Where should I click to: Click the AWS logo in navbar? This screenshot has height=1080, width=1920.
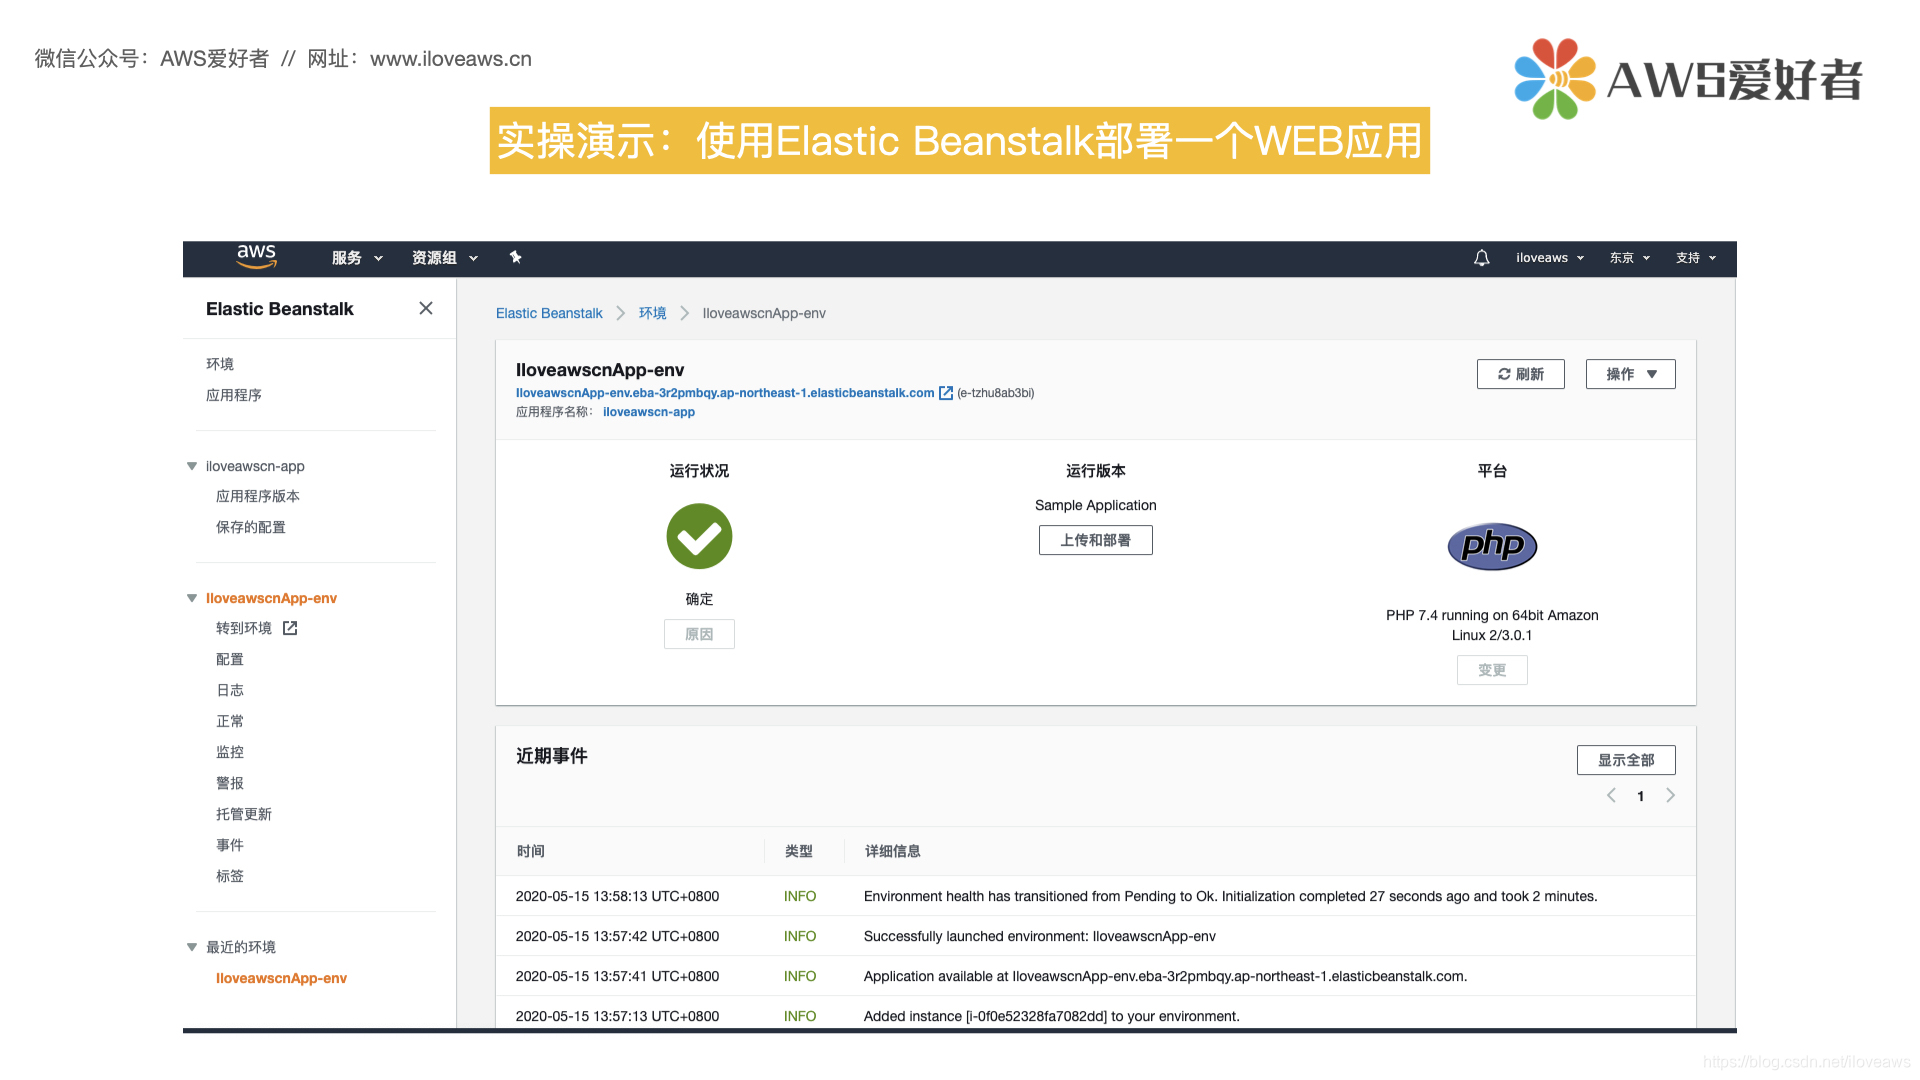(256, 257)
